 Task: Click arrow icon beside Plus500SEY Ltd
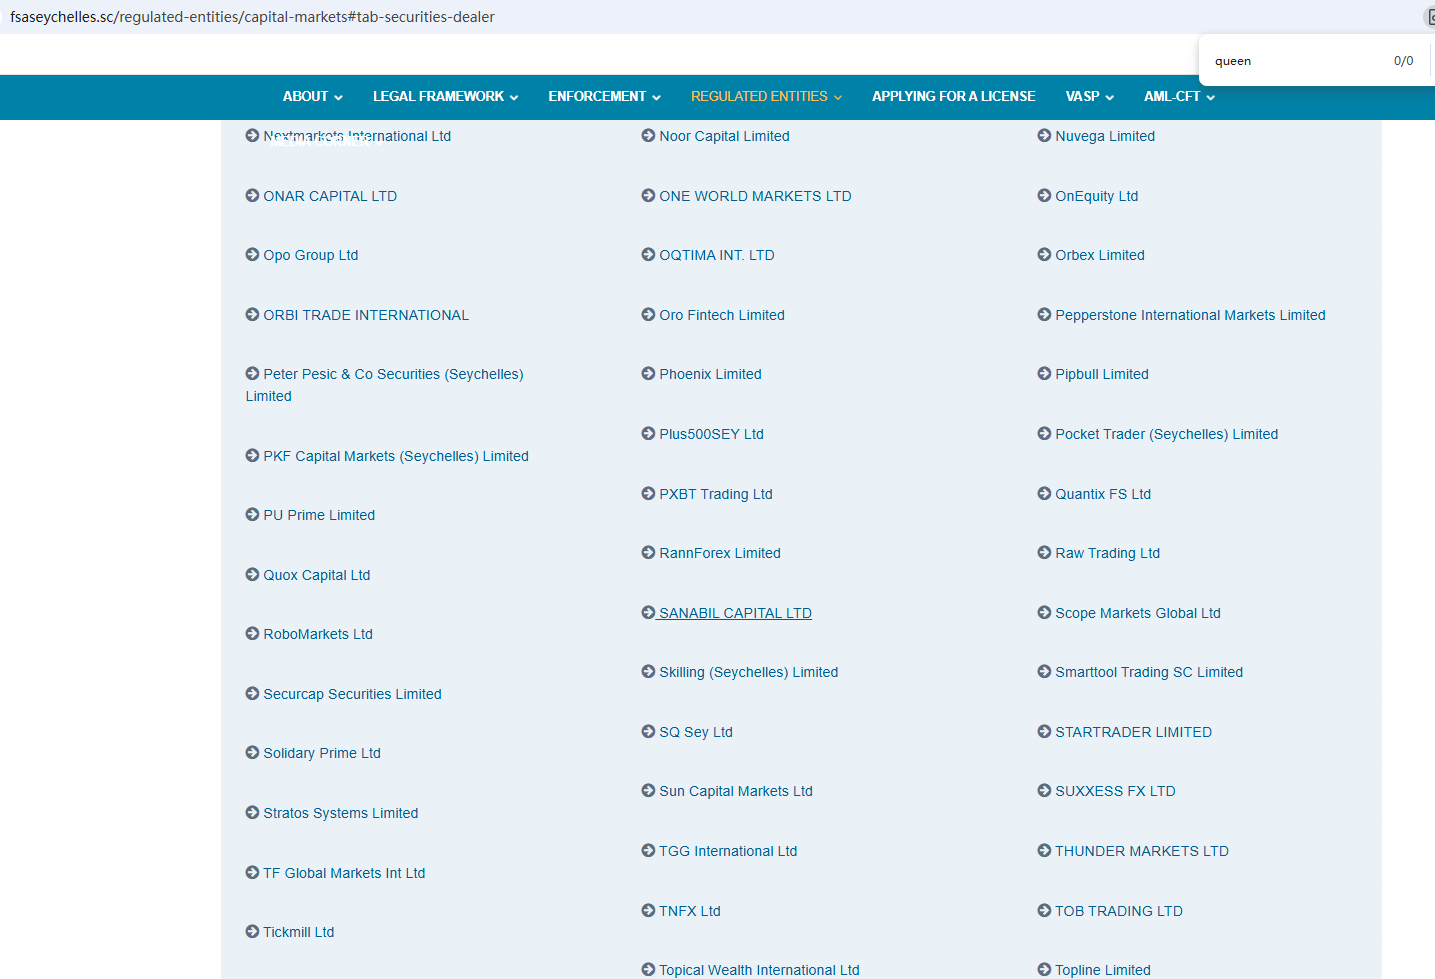pyautogui.click(x=648, y=434)
